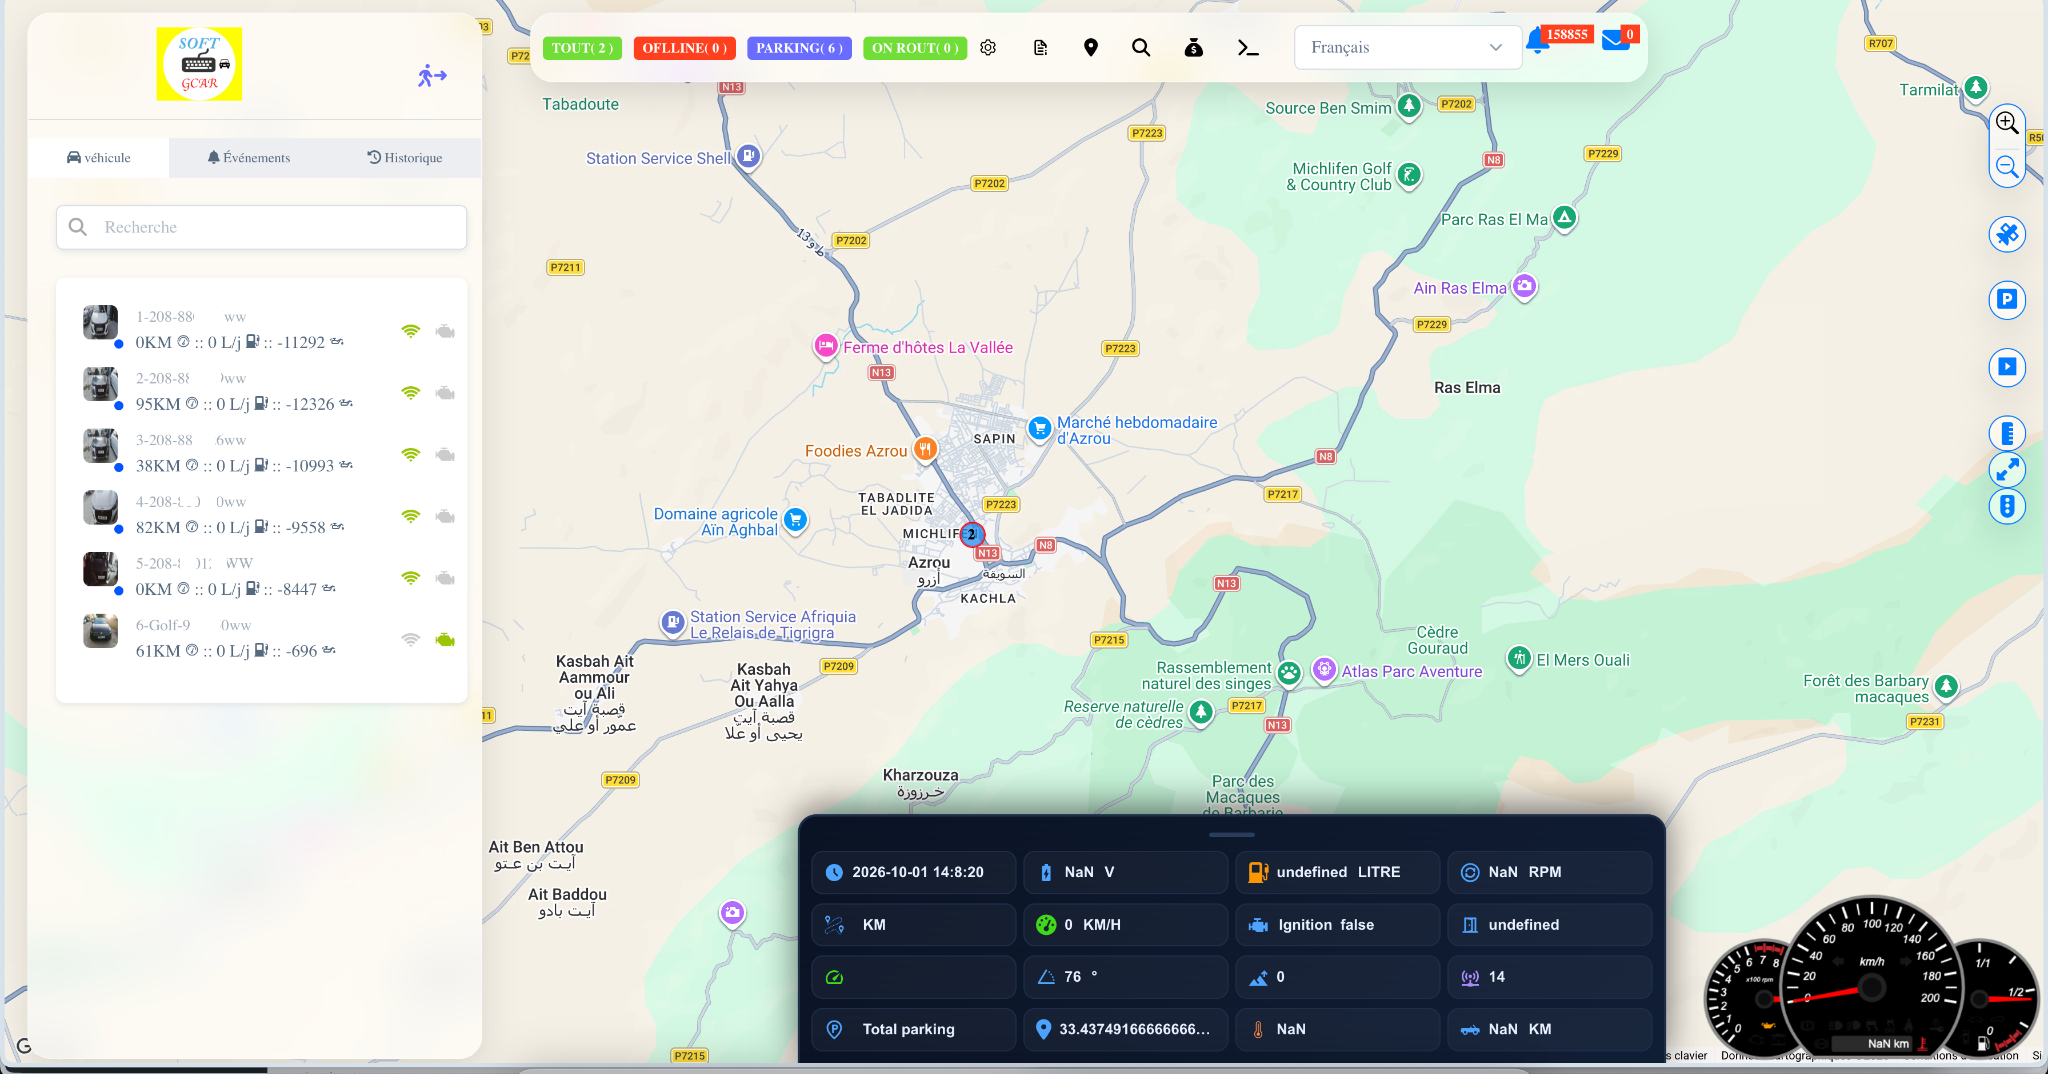Click the km/h speedometer gauge
This screenshot has height=1074, width=2048.
point(1870,980)
